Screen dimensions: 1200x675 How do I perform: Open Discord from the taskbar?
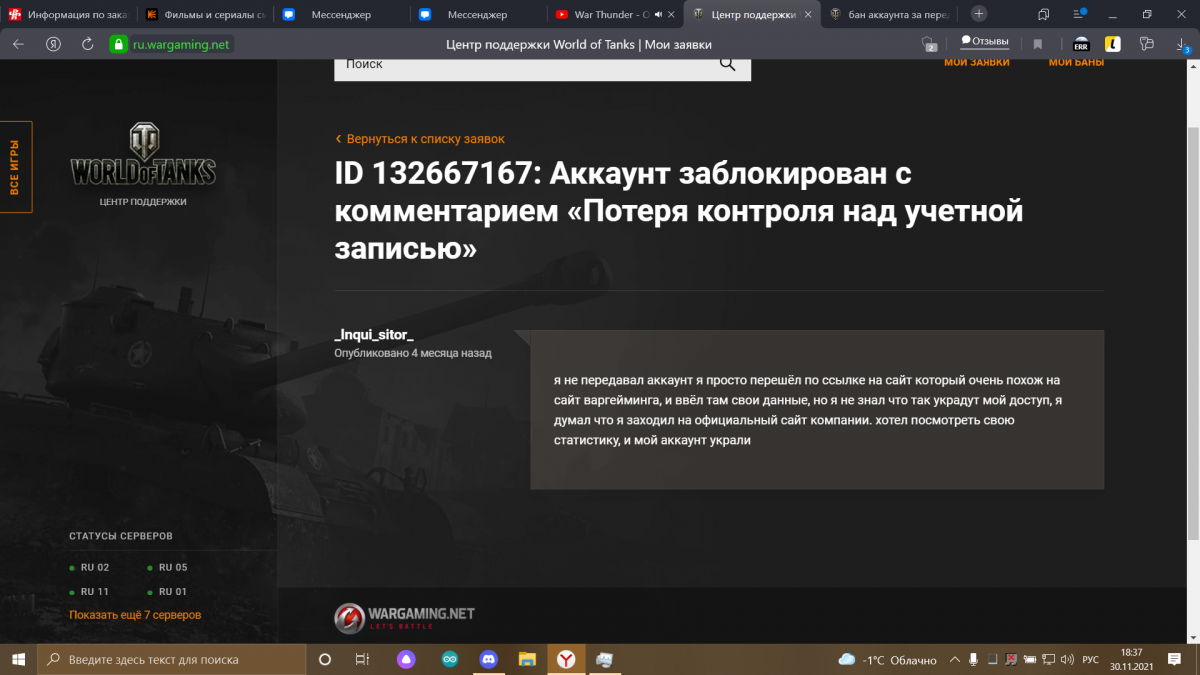pyautogui.click(x=488, y=659)
